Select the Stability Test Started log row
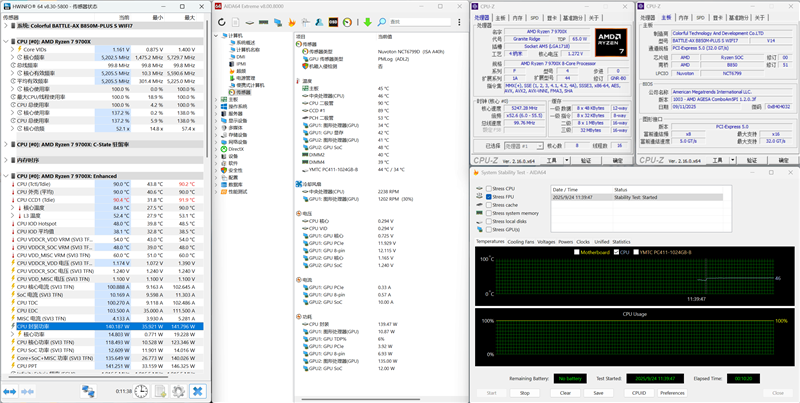800x403 pixels. (637, 197)
